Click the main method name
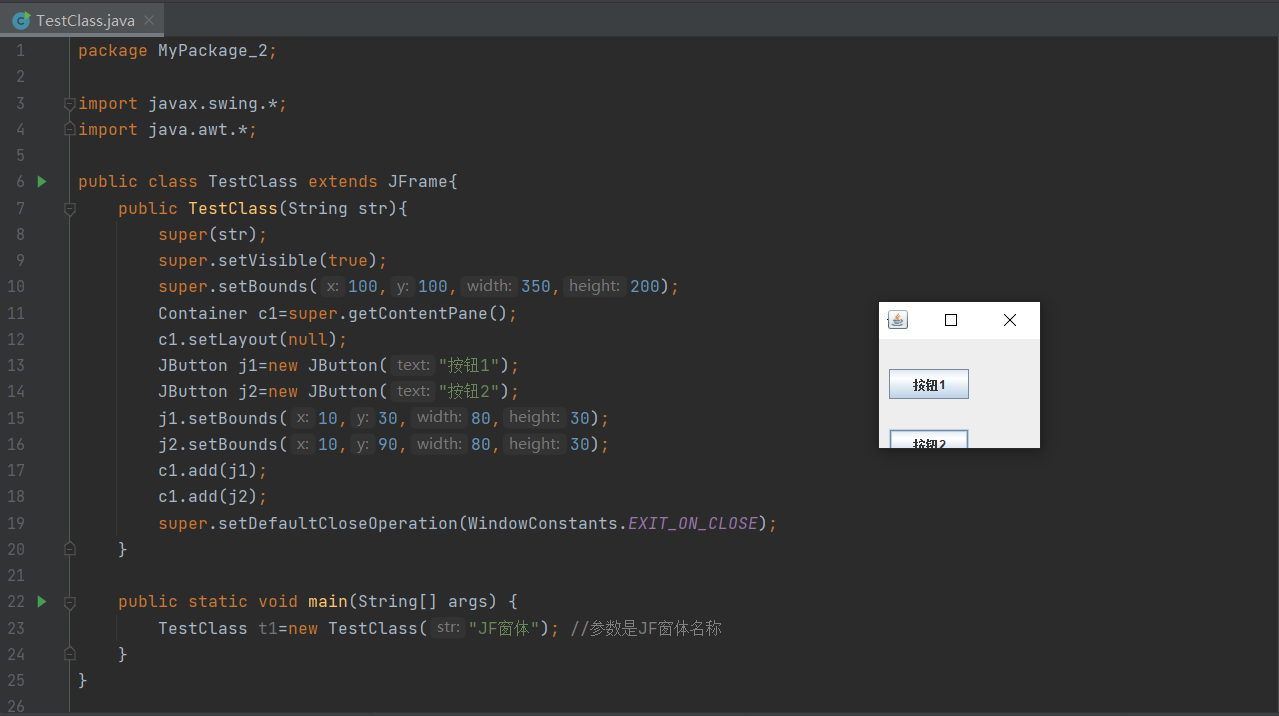Screen dimensions: 1279x716 (328, 601)
